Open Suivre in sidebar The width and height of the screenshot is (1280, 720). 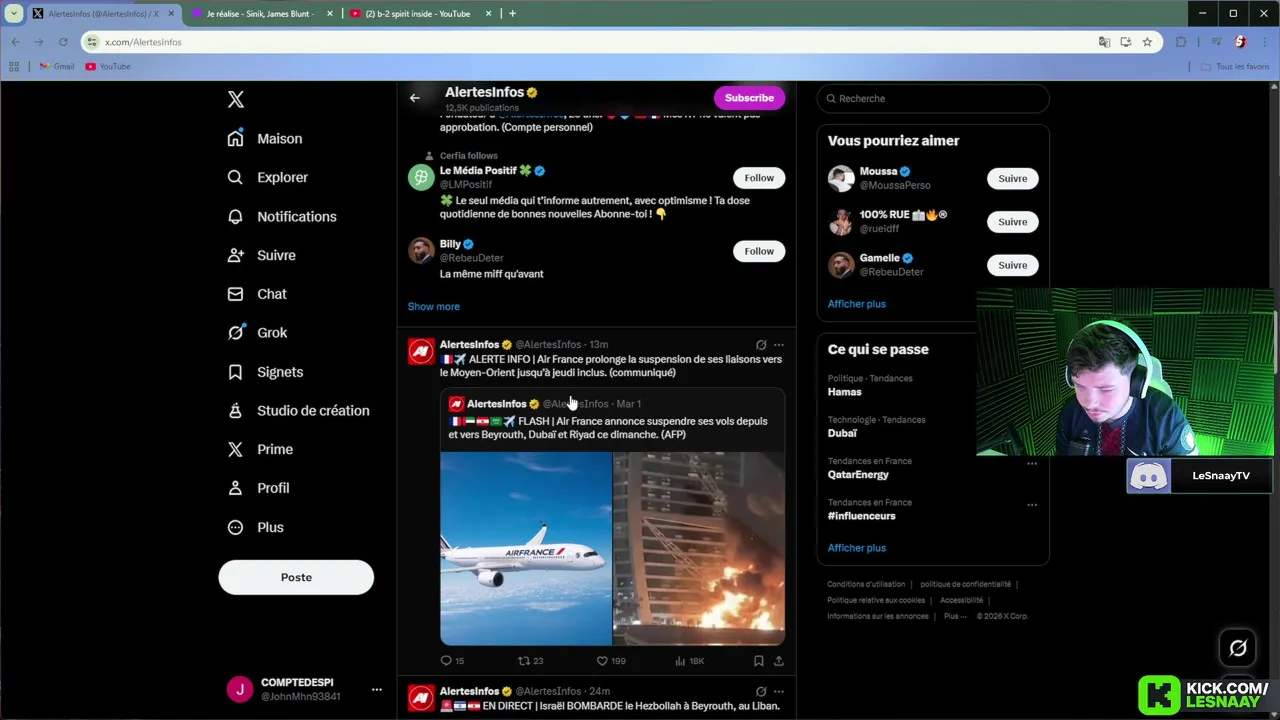click(261, 255)
